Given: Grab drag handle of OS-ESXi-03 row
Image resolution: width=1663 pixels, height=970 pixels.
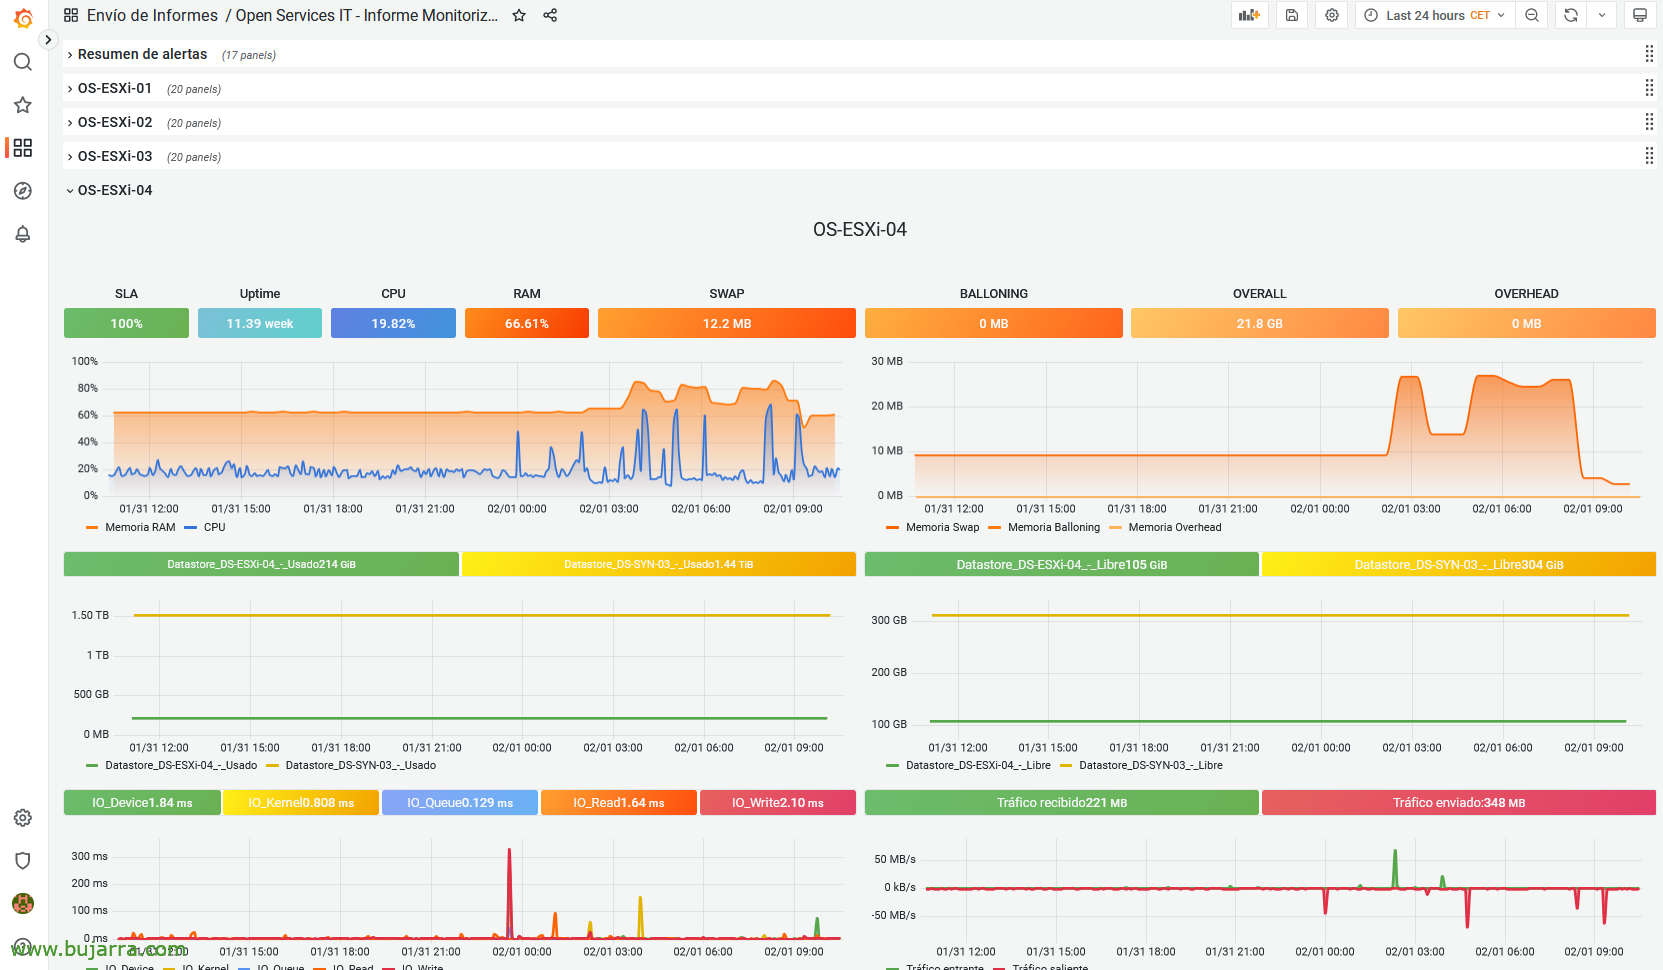Looking at the screenshot, I should (x=1649, y=156).
